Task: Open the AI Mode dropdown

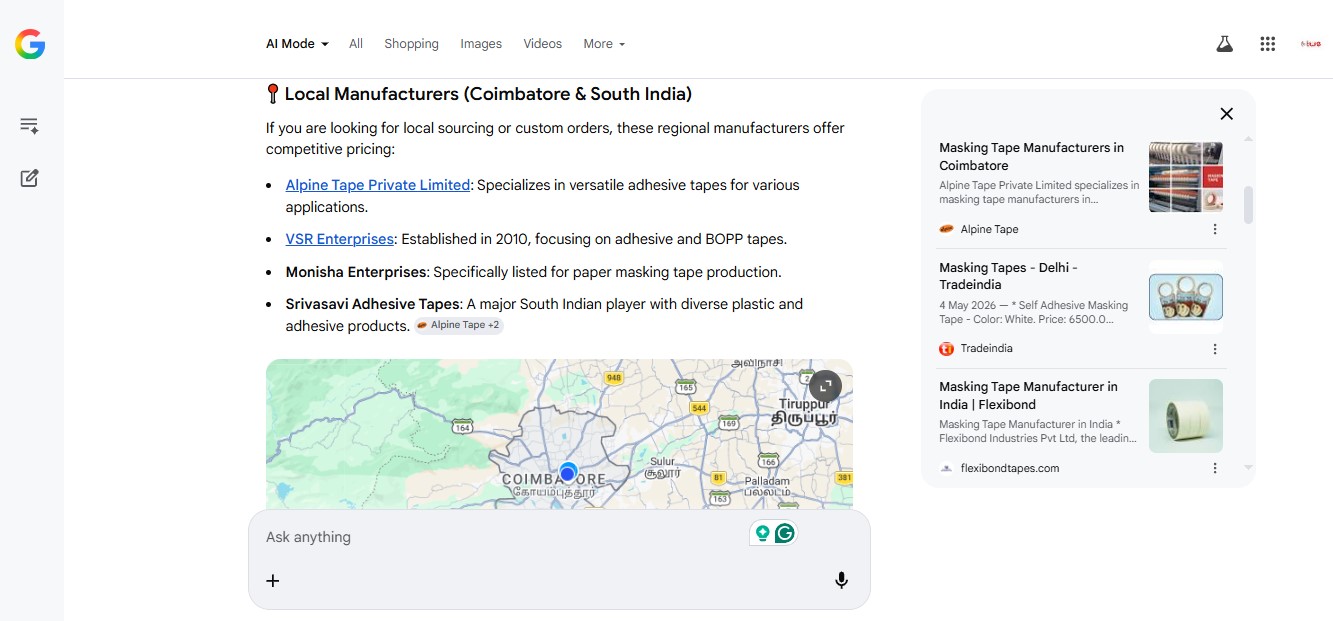Action: [297, 44]
